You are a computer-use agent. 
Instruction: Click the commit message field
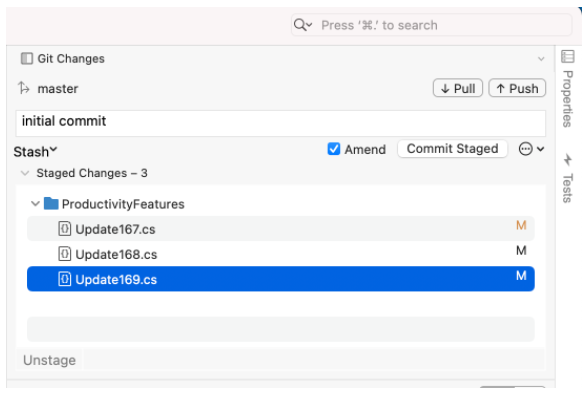280,123
